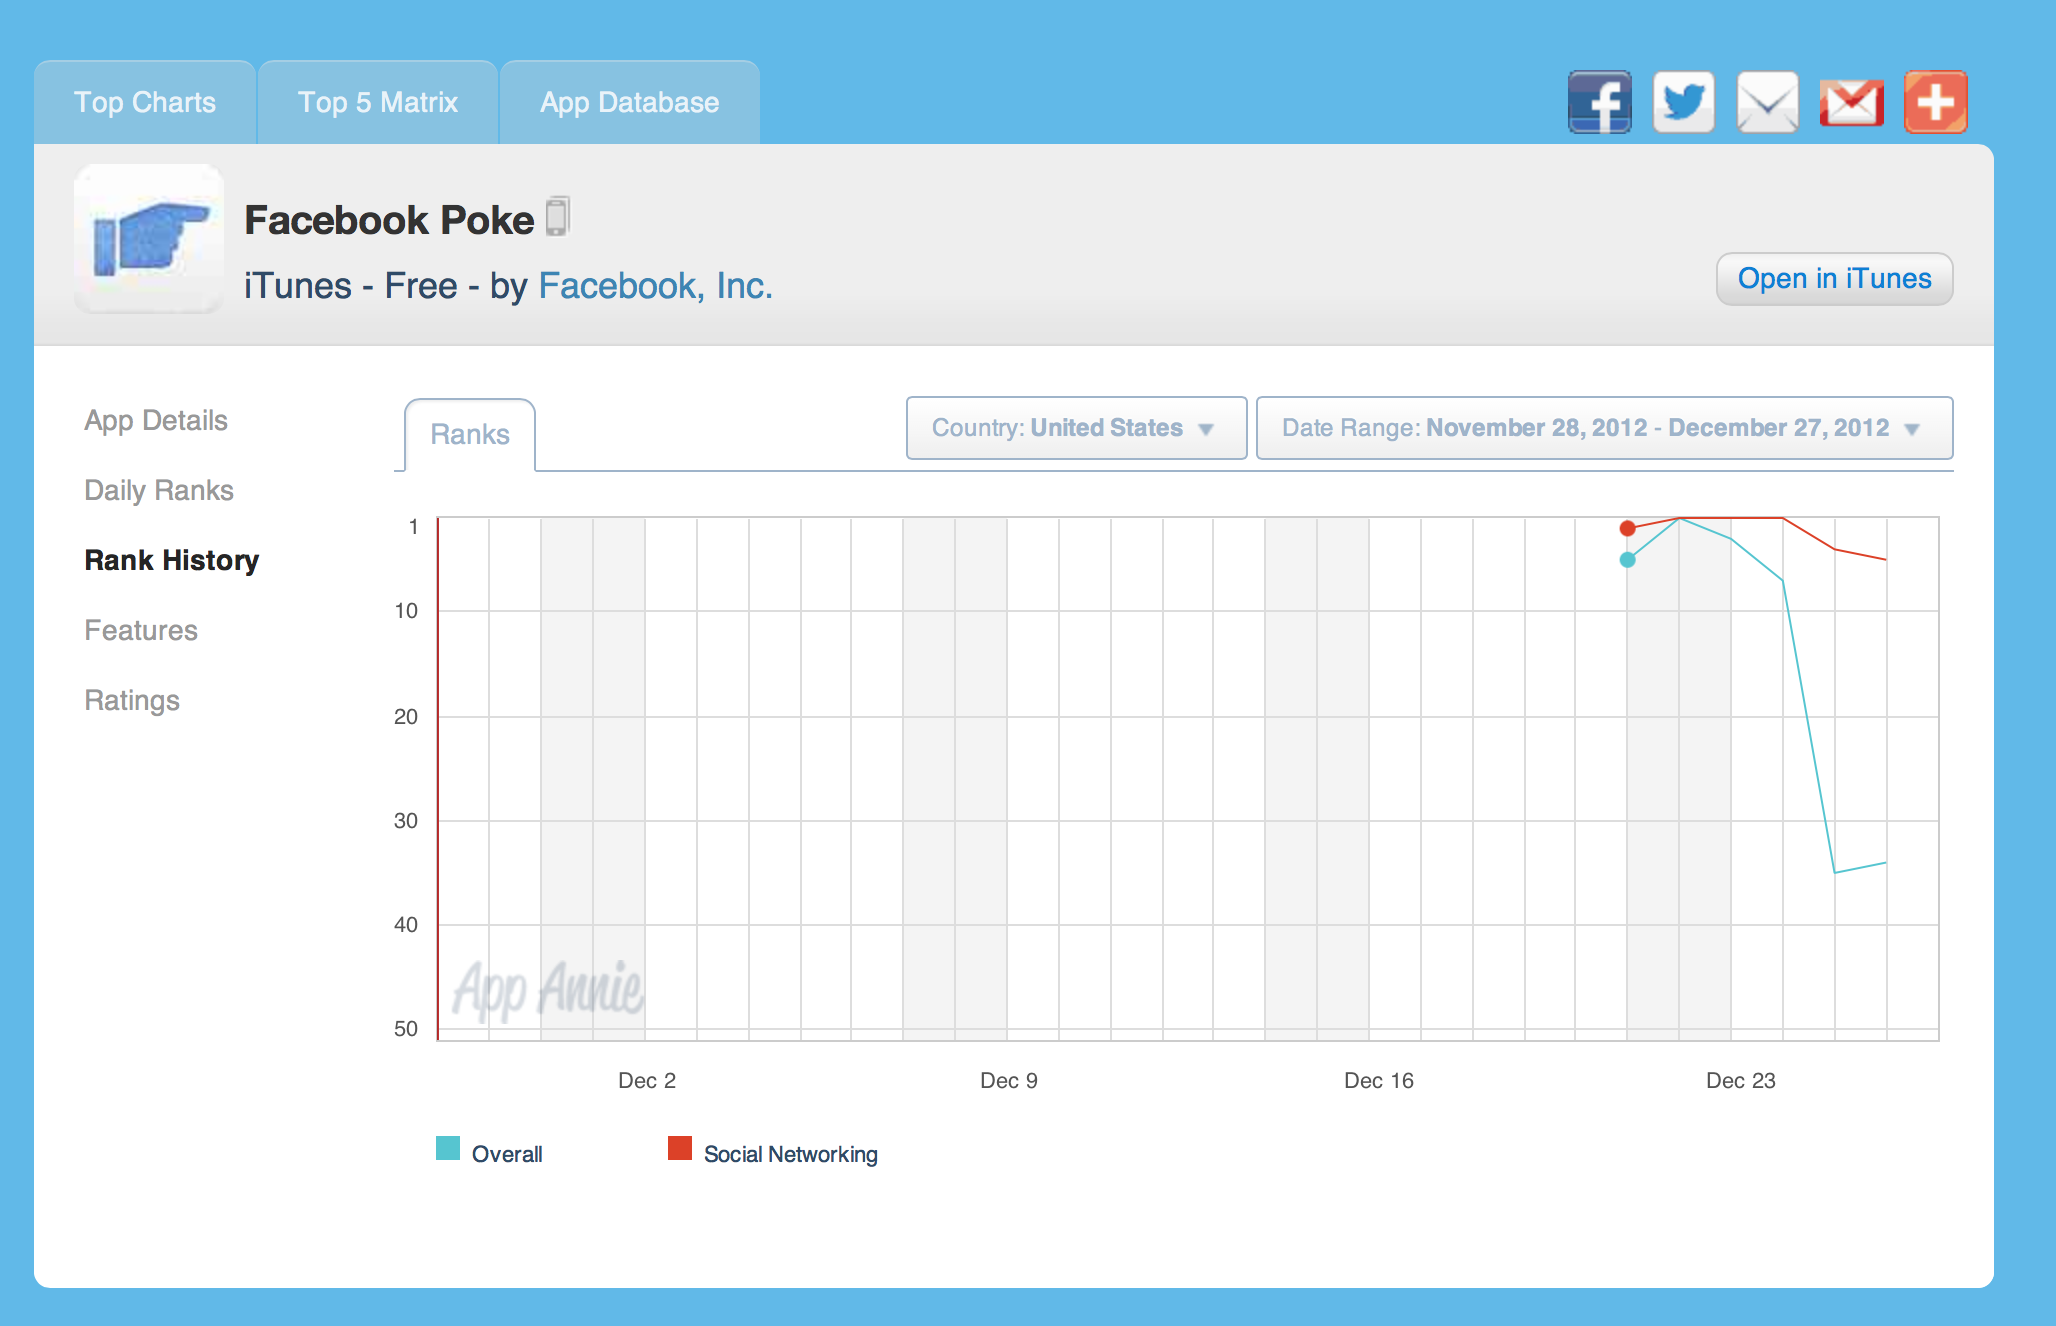Image resolution: width=2056 pixels, height=1326 pixels.
Task: Select the Ranks chart tab
Action: click(x=469, y=434)
